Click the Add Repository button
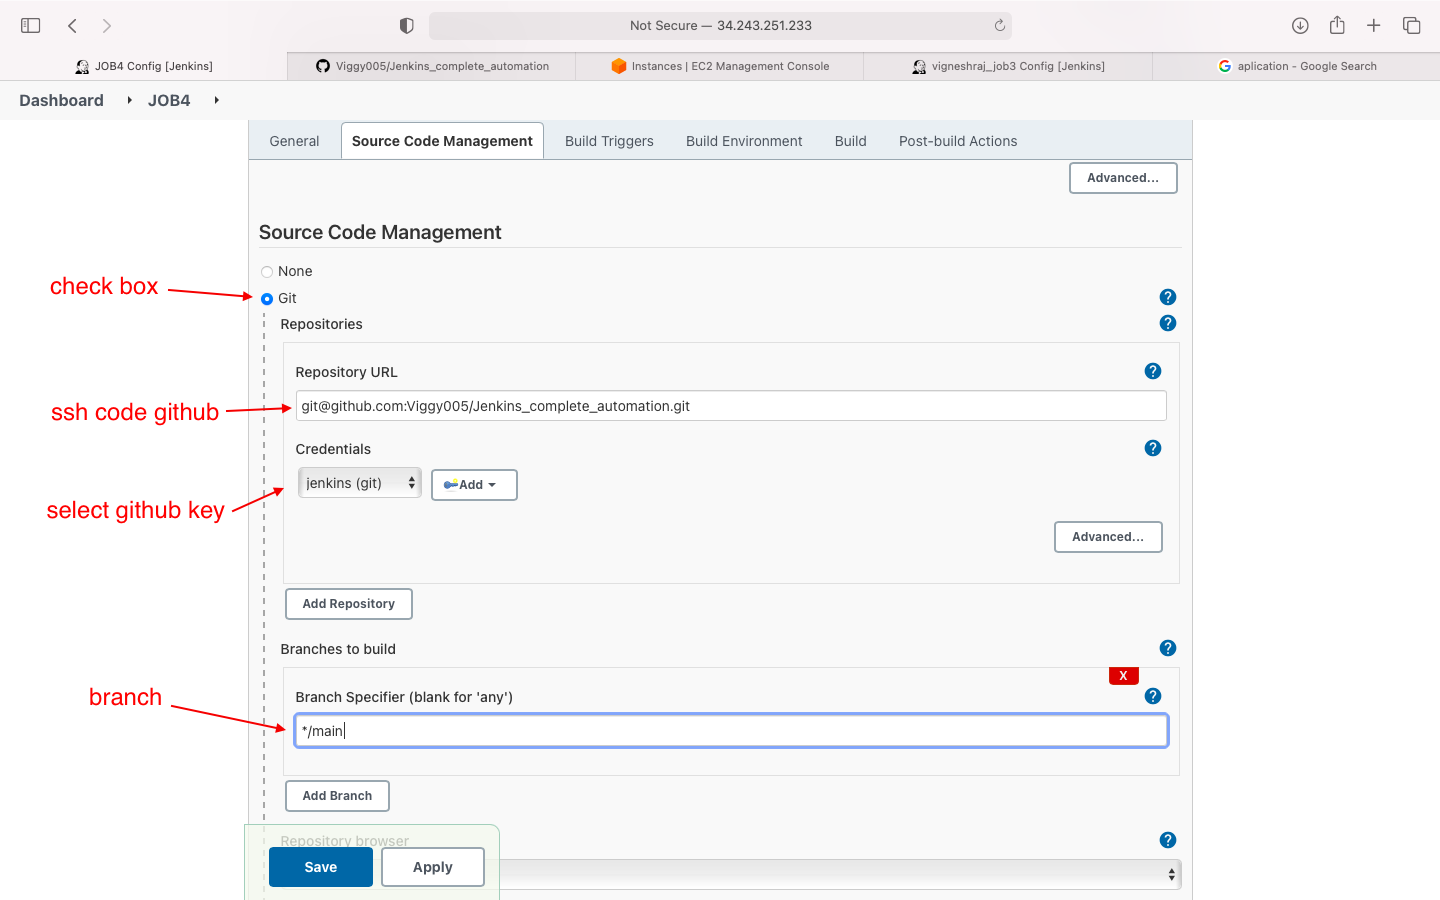The image size is (1440, 900). click(349, 604)
